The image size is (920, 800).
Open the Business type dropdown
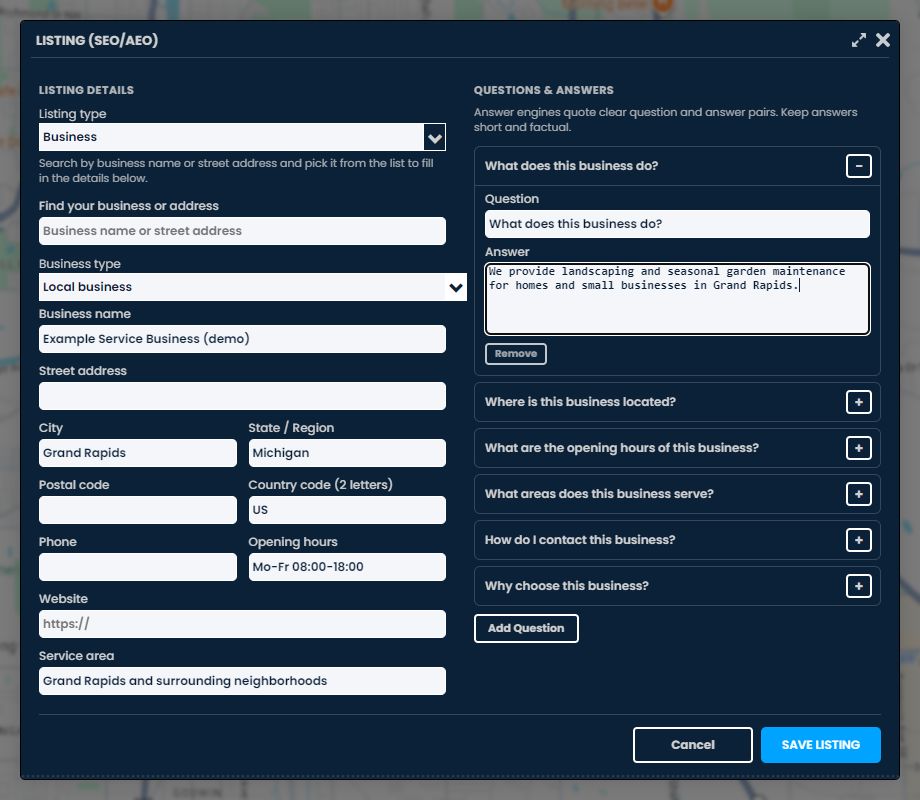[x=252, y=287]
